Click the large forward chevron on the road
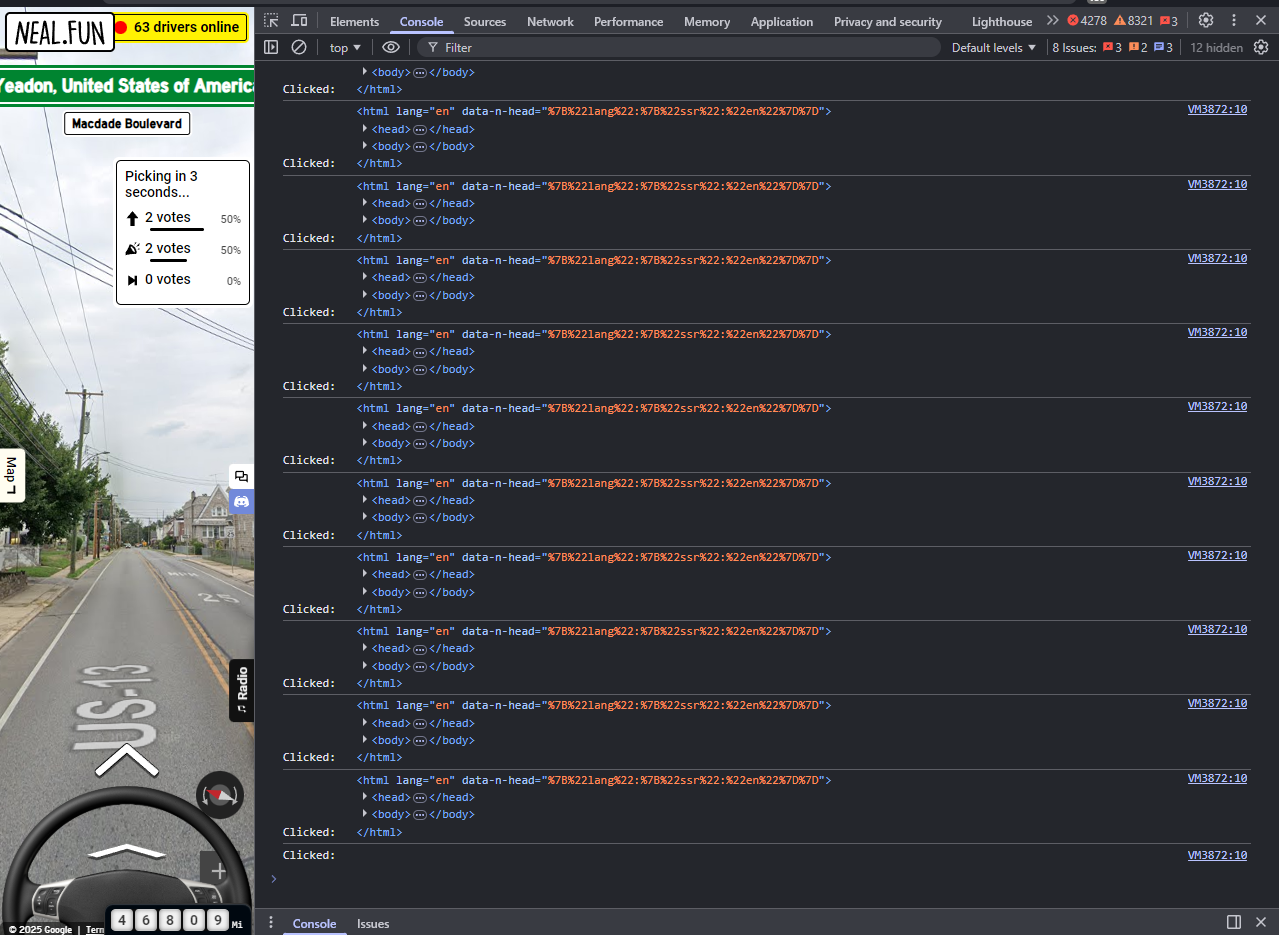This screenshot has width=1279, height=935. (127, 761)
